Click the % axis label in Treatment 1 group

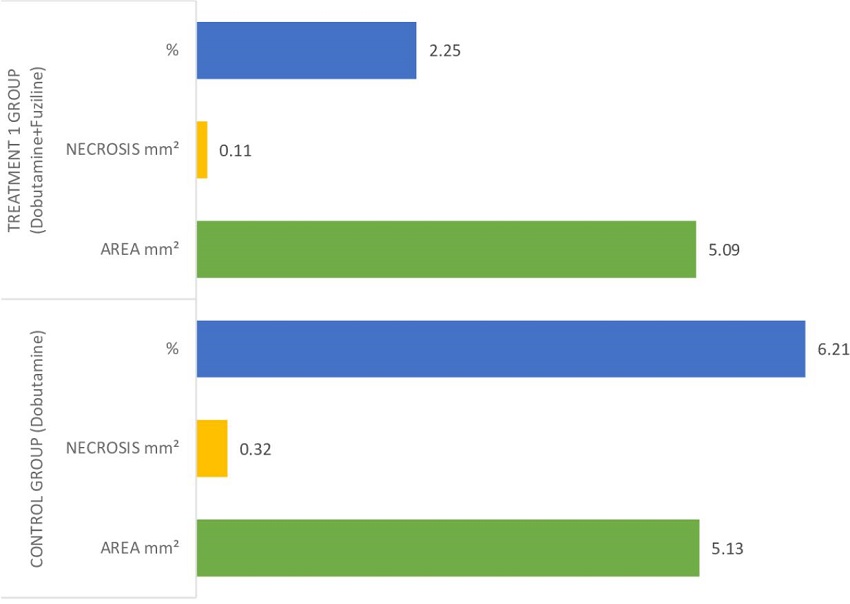(173, 50)
